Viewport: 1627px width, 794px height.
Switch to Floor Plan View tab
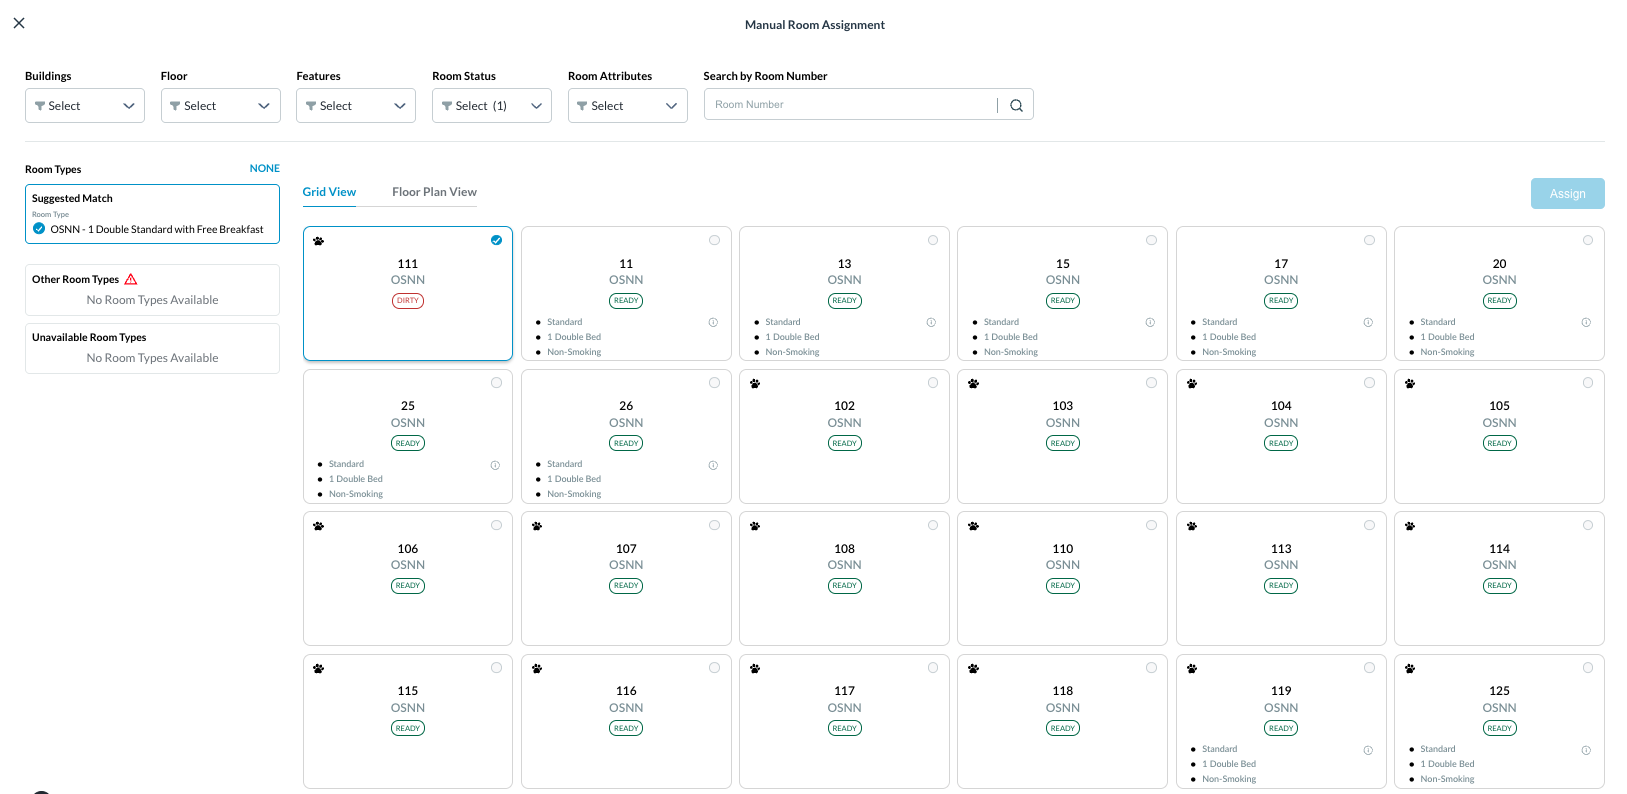[434, 192]
